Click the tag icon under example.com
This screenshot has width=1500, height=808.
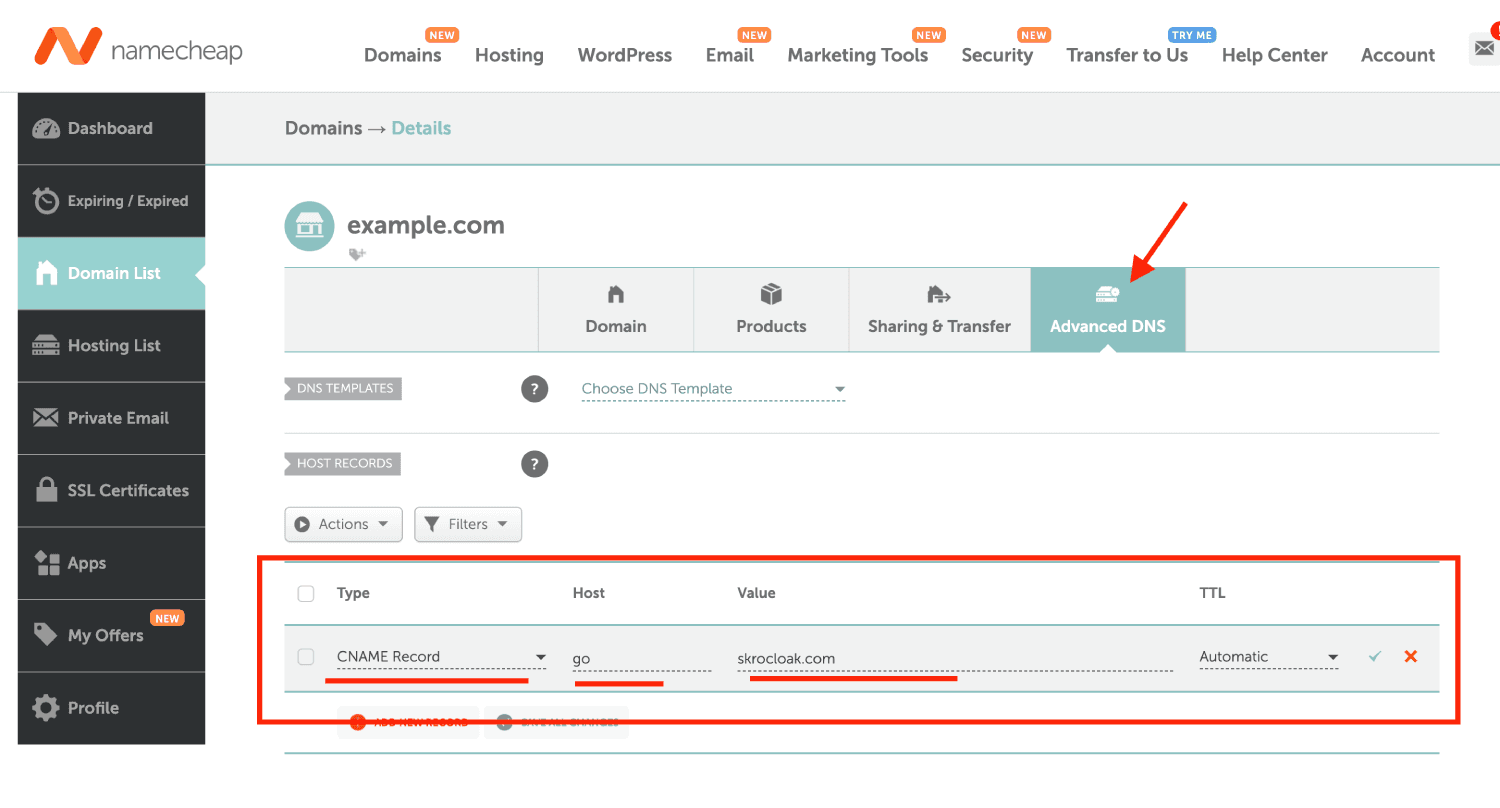coord(357,254)
